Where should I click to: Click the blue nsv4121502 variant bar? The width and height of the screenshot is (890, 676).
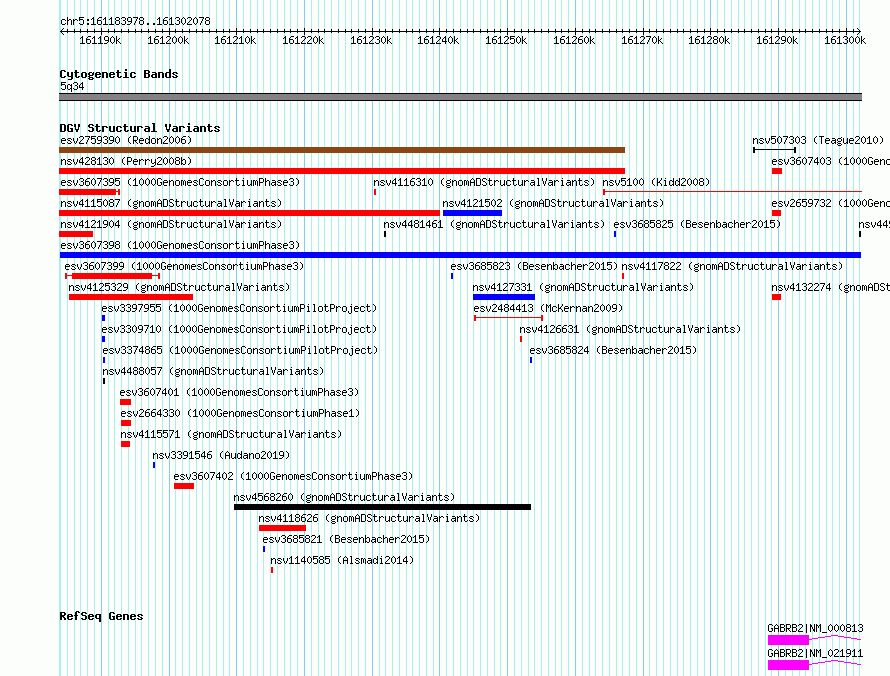point(472,213)
